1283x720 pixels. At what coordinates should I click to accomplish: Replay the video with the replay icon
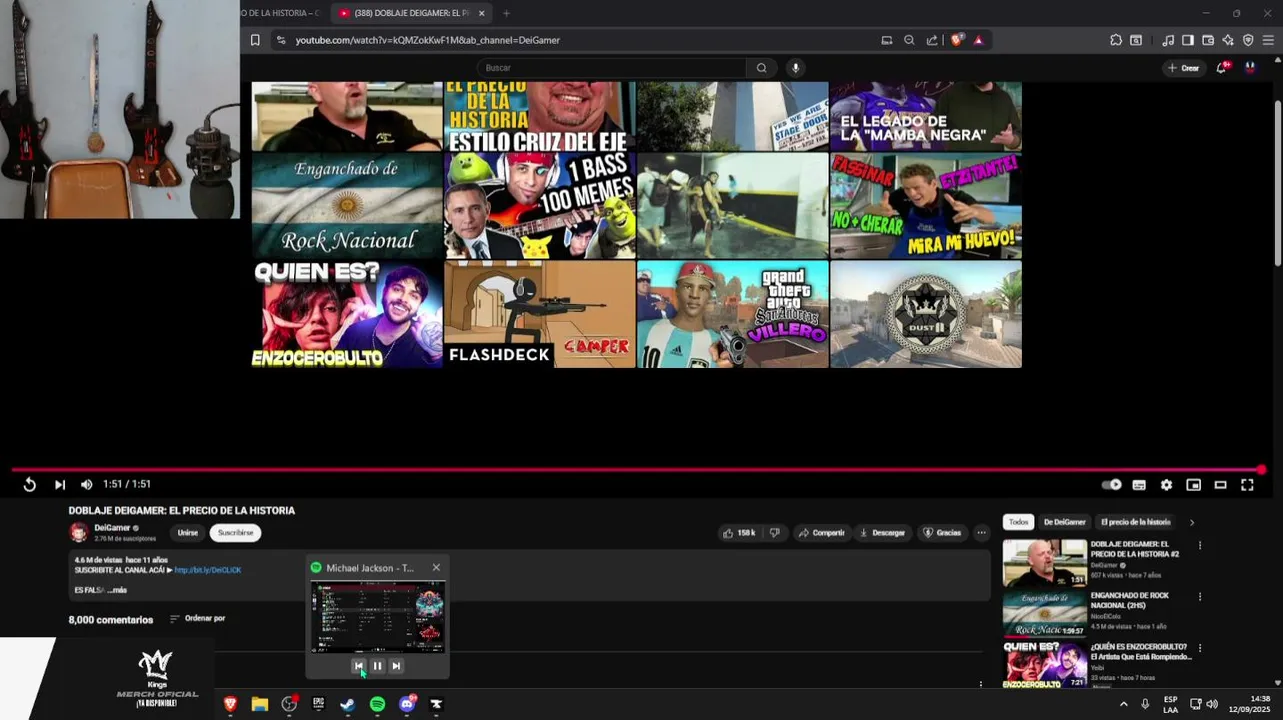pos(30,484)
